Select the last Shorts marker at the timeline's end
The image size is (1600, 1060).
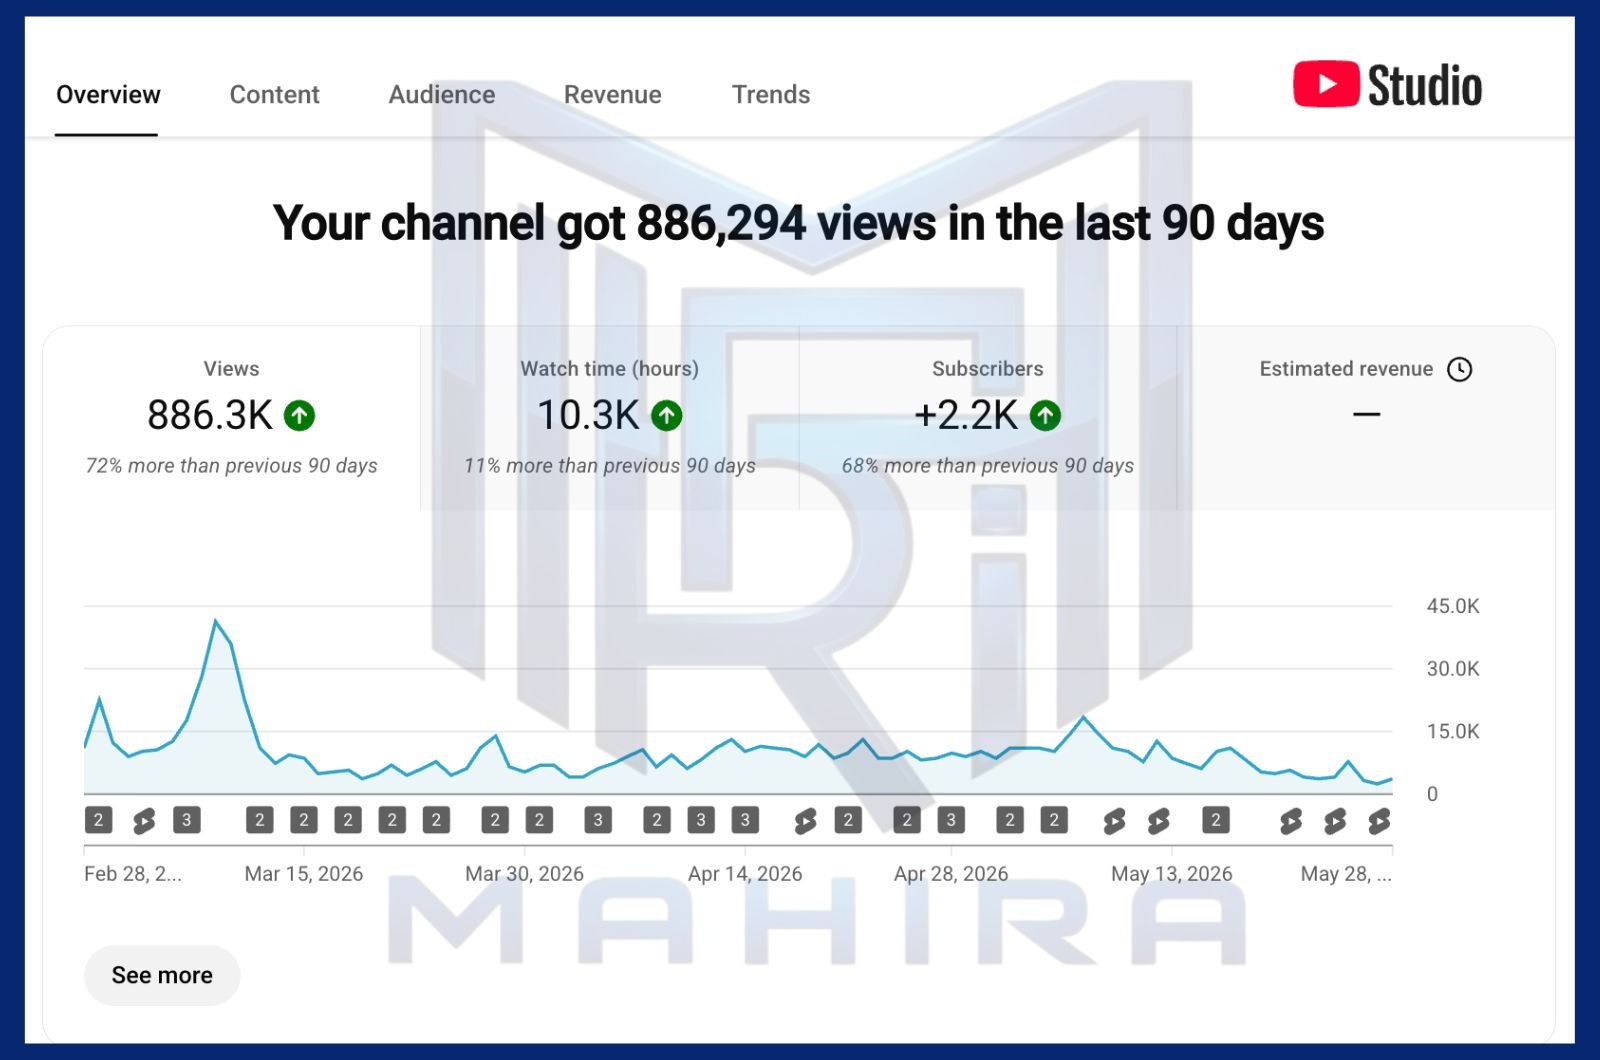(x=1379, y=821)
